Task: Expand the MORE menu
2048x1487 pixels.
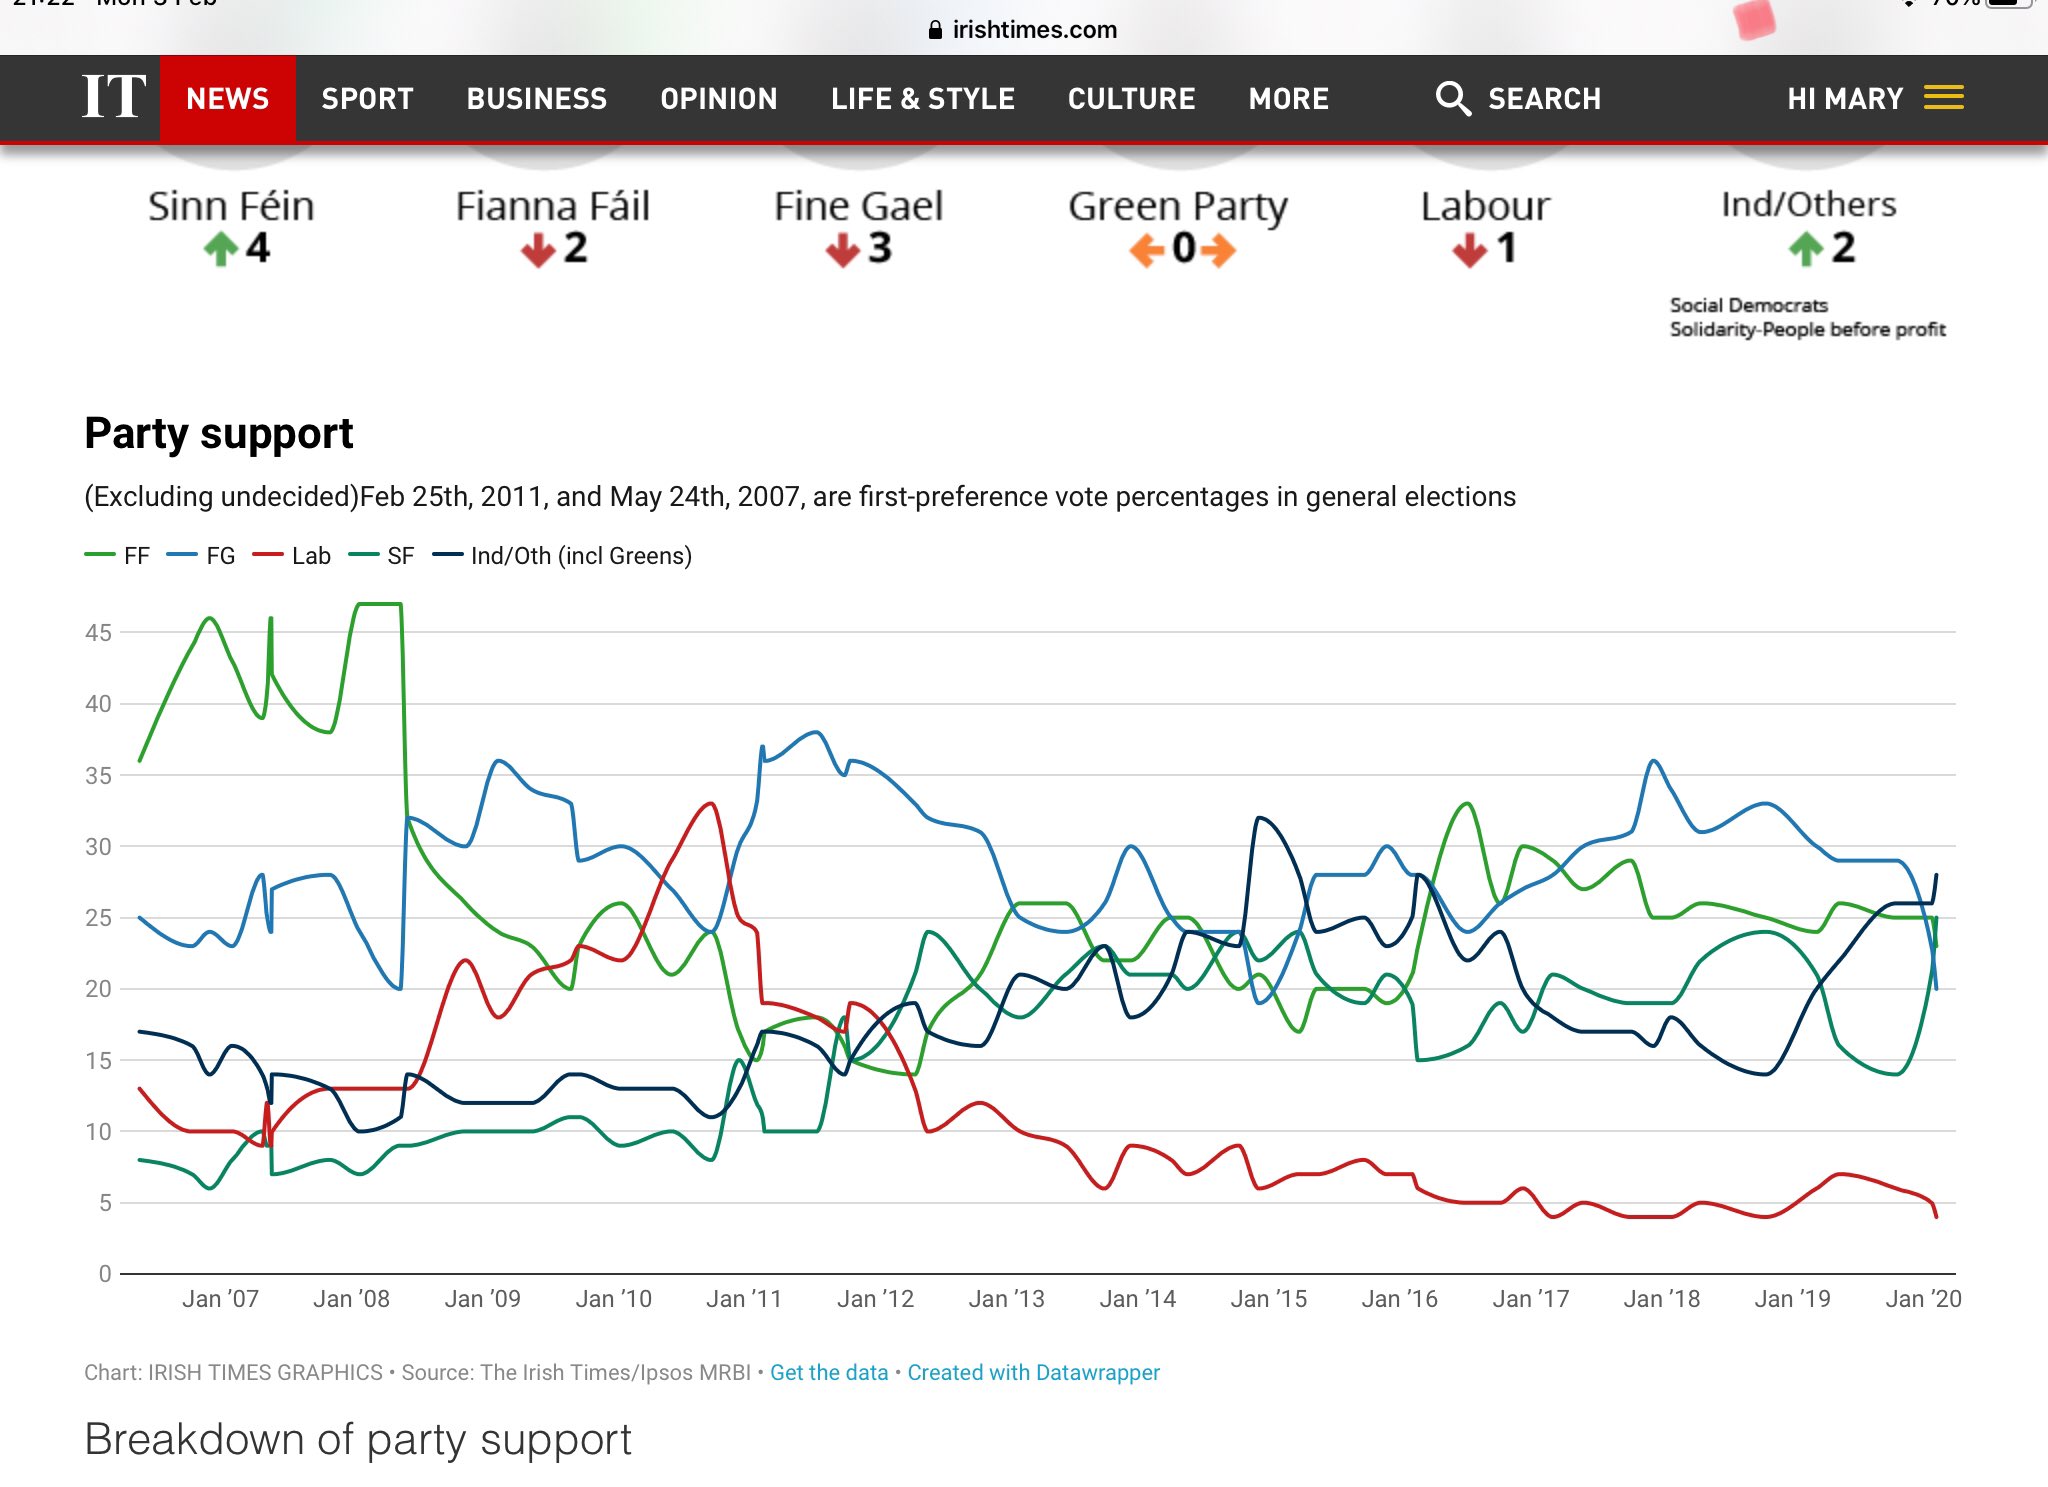Action: pos(1289,99)
